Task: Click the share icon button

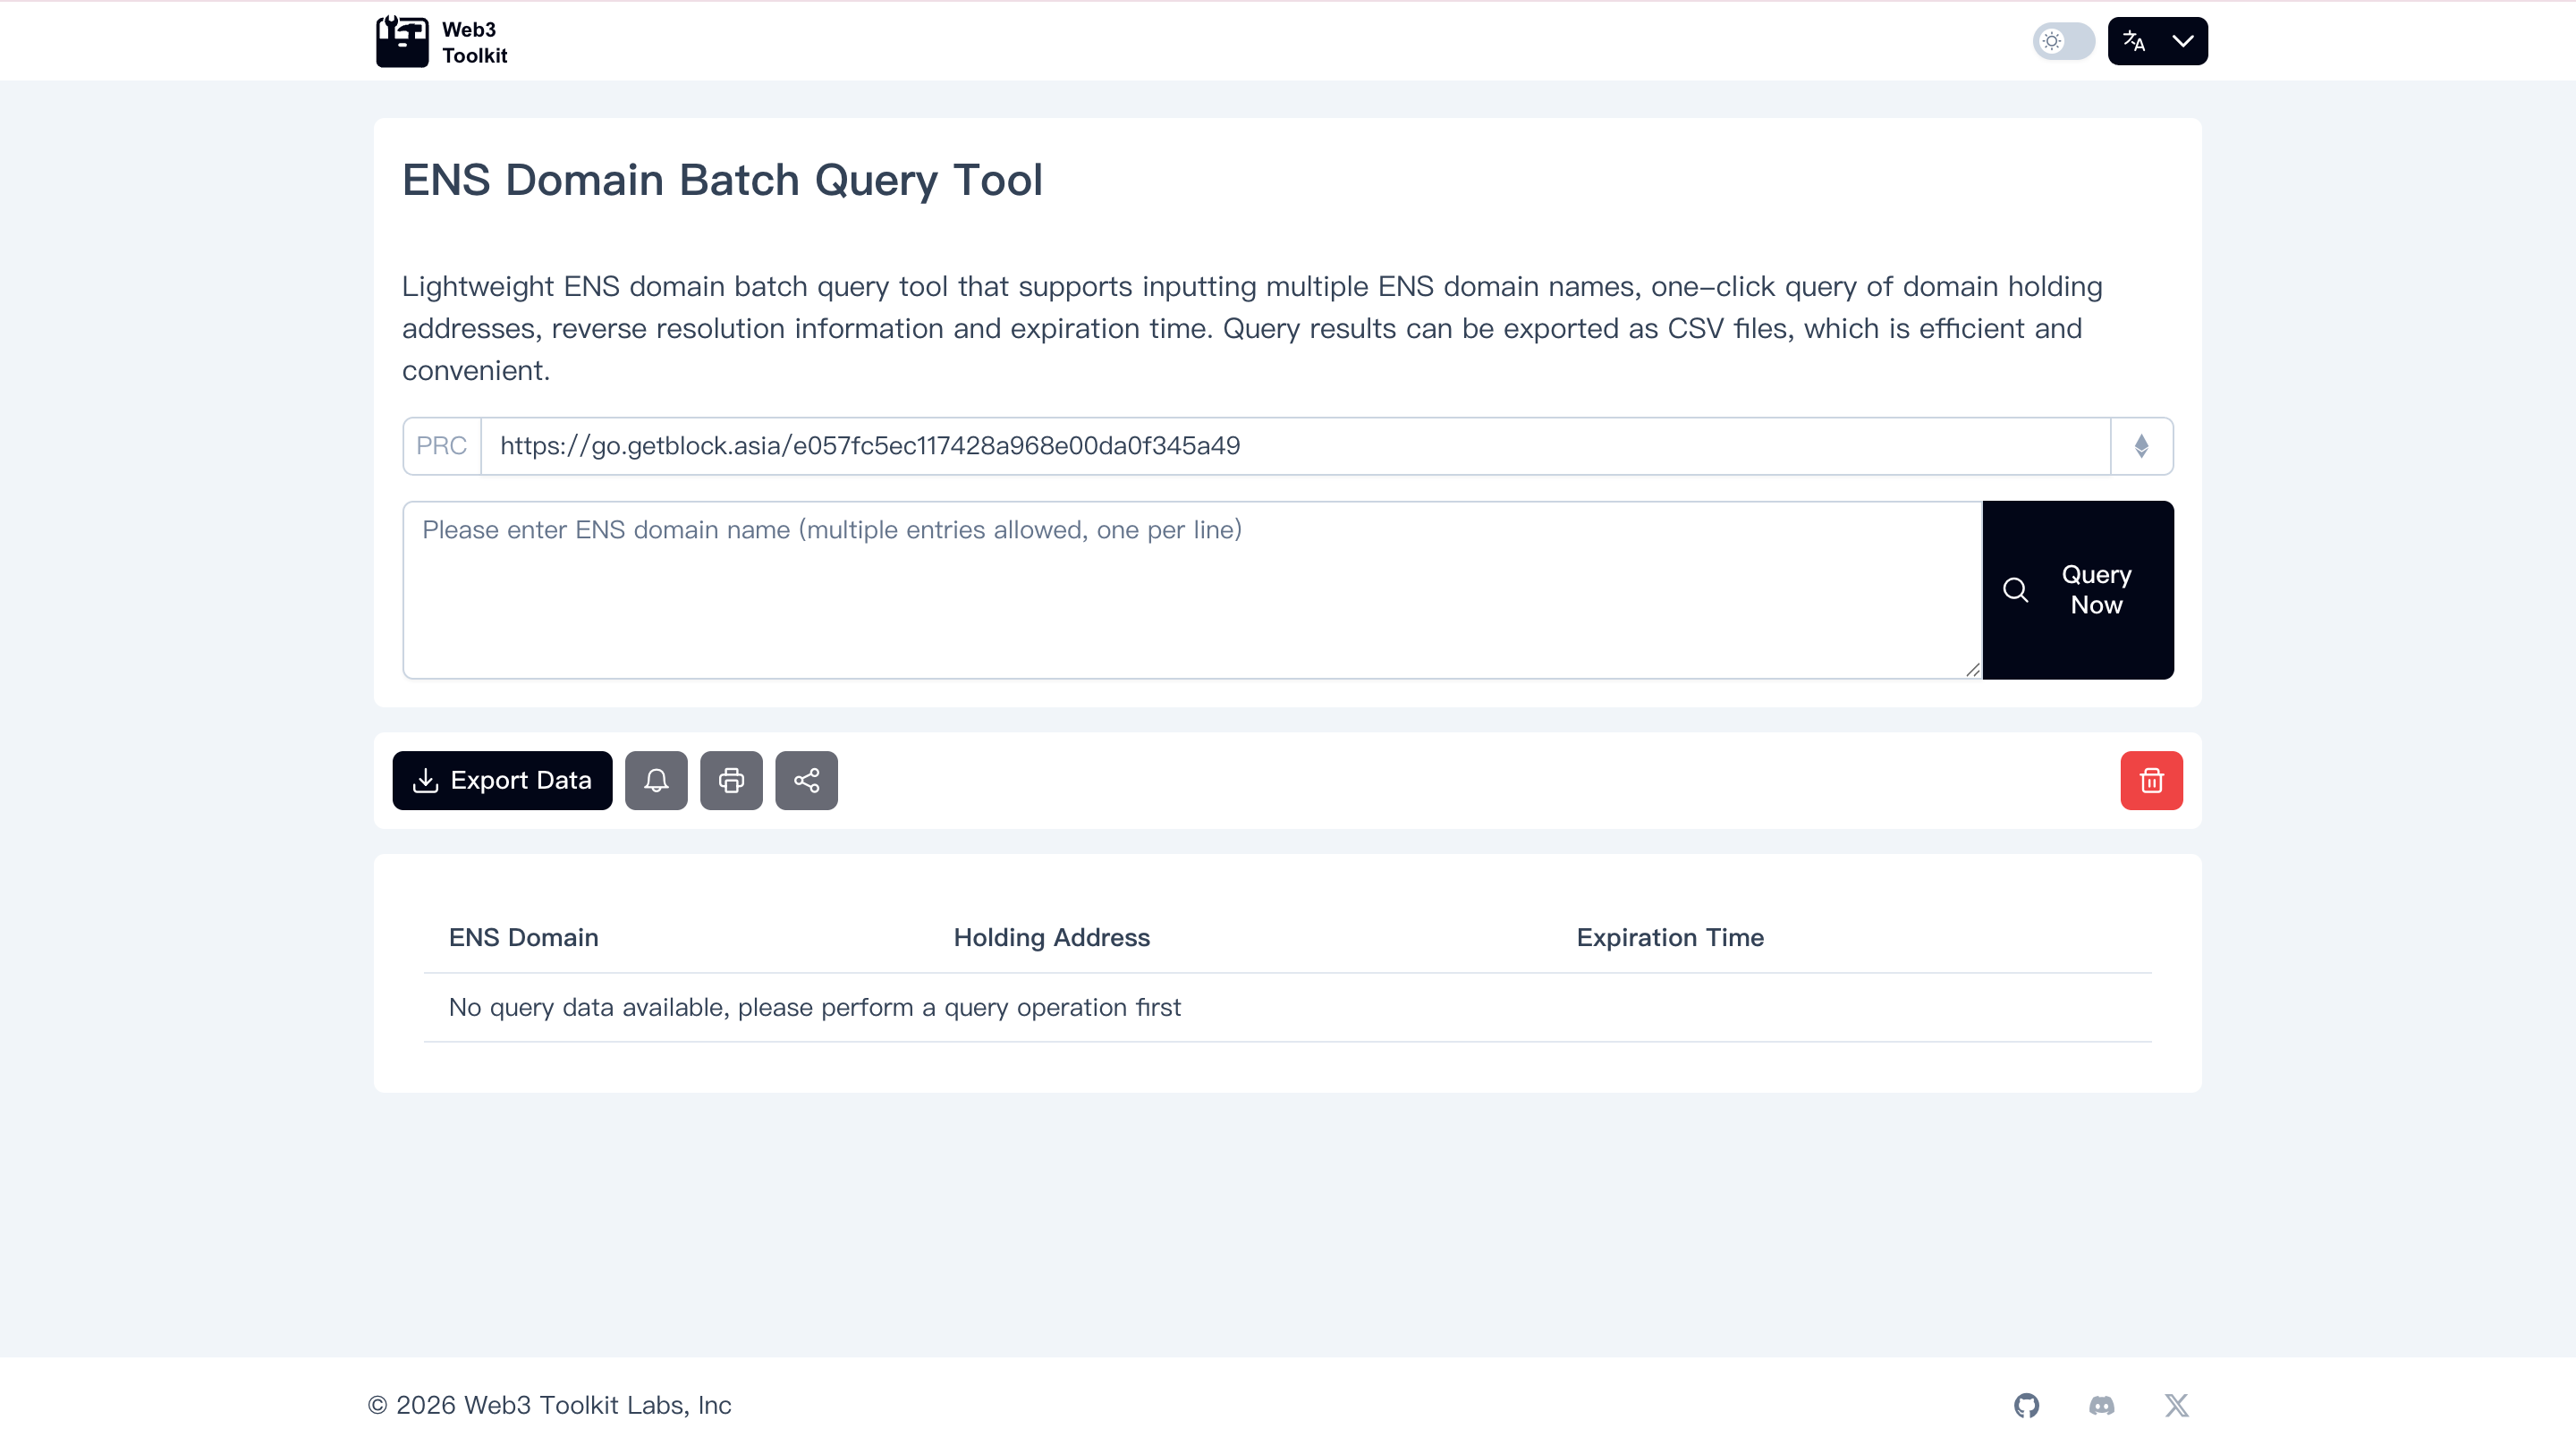Action: pyautogui.click(x=806, y=780)
